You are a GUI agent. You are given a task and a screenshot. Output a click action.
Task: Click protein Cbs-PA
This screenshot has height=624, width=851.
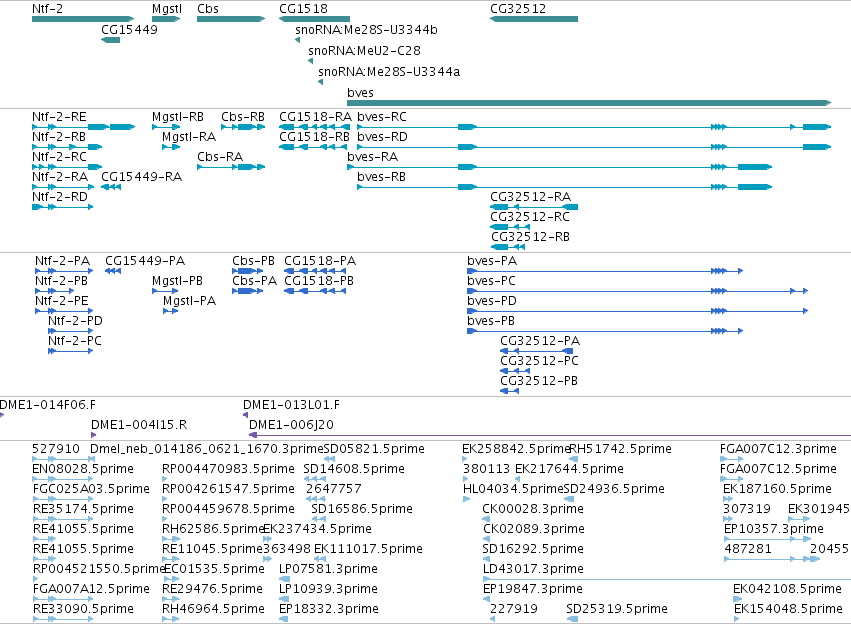click(255, 281)
